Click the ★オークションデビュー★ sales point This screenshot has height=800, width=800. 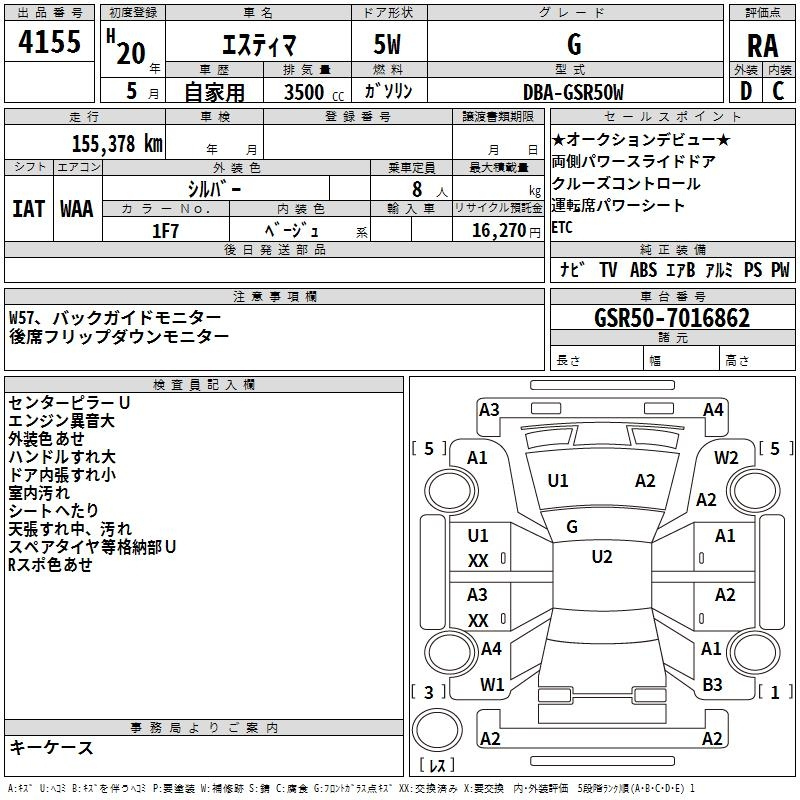(x=641, y=139)
